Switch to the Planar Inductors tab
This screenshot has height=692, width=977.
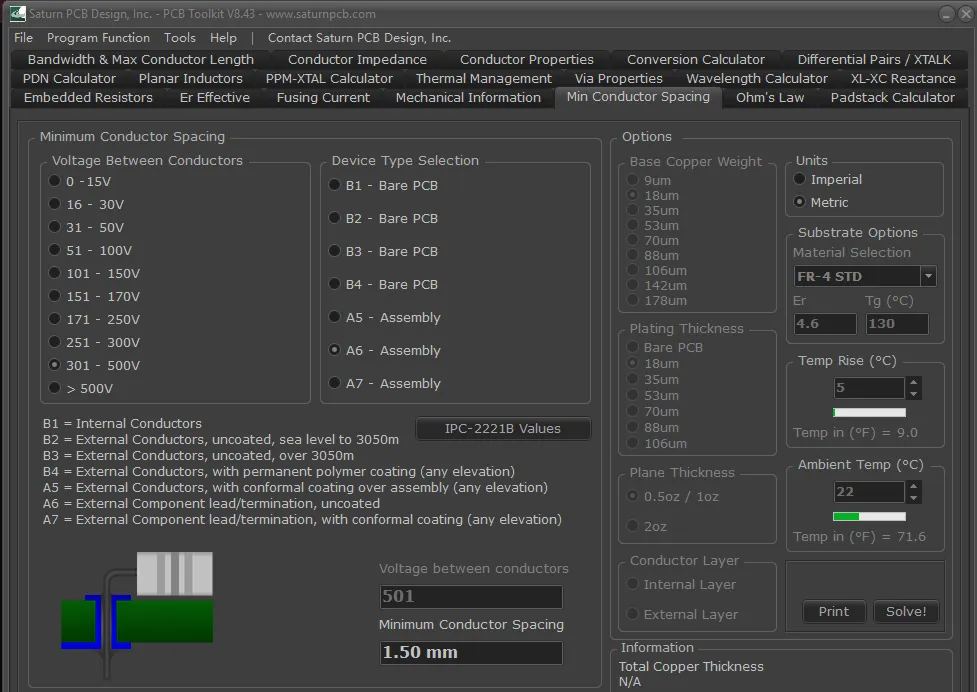[x=191, y=78]
